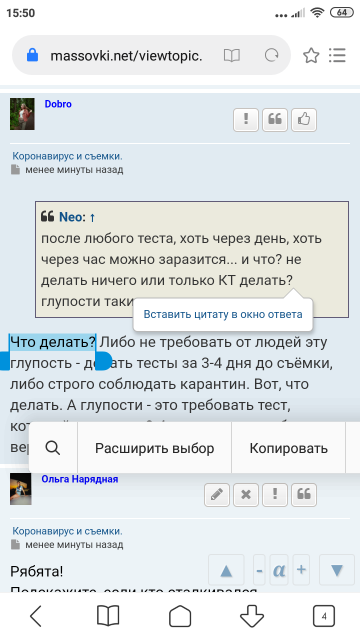360x640 pixels.
Task: Go to browser home page icon
Action: (180, 616)
